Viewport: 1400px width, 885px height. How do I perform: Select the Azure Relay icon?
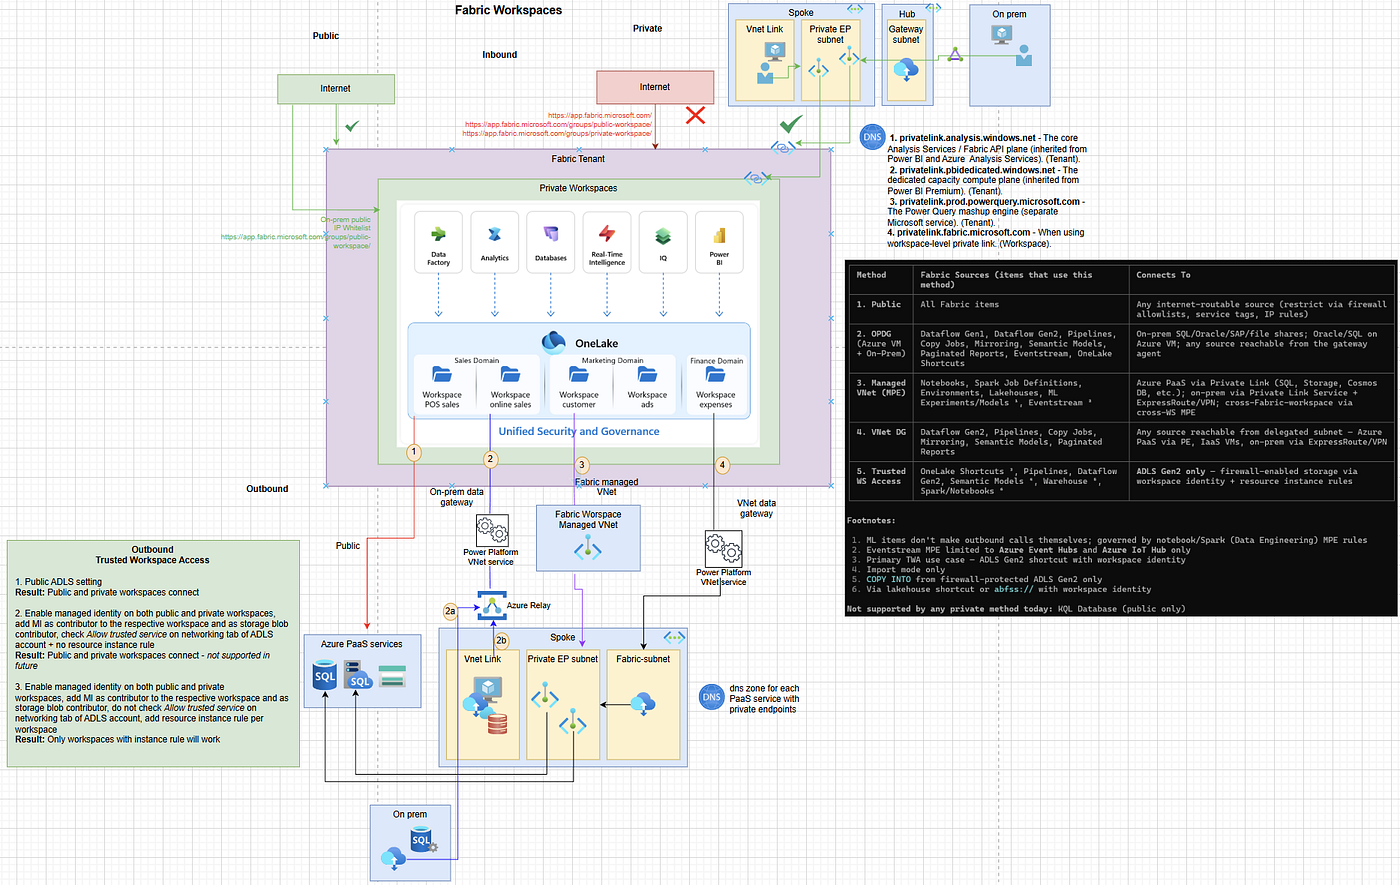(491, 604)
